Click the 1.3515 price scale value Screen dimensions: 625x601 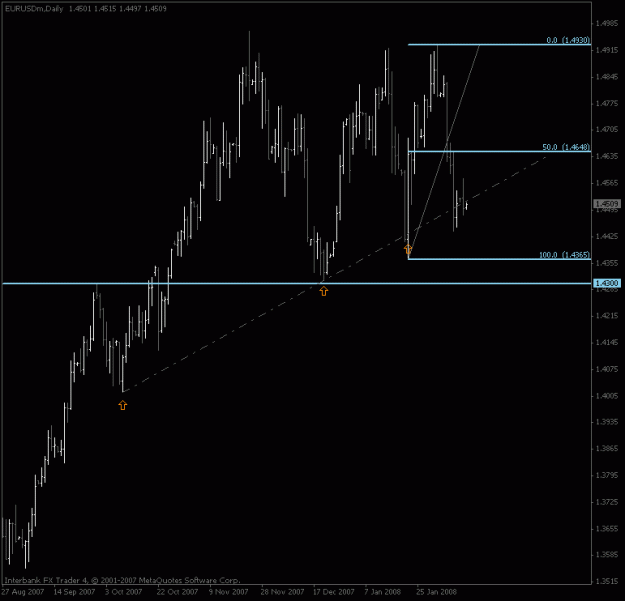pos(607,581)
